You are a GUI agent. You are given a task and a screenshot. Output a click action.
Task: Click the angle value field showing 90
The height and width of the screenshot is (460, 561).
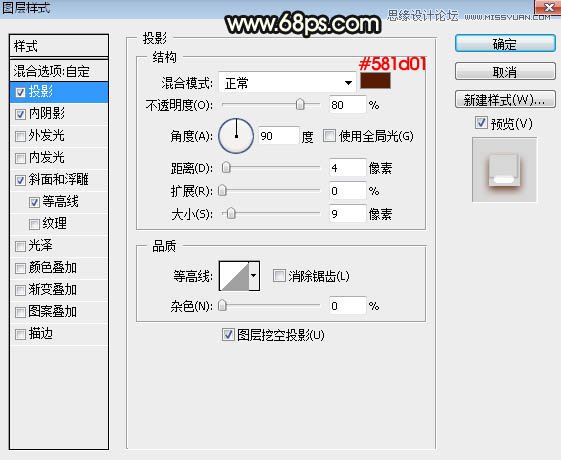278,136
